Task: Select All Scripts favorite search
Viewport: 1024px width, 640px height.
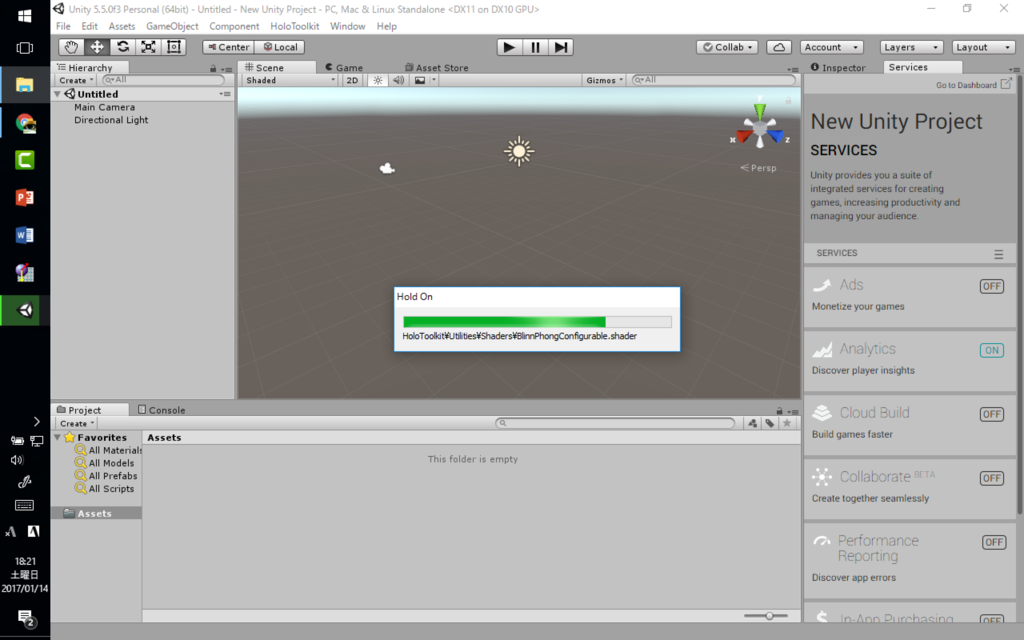Action: (104, 488)
